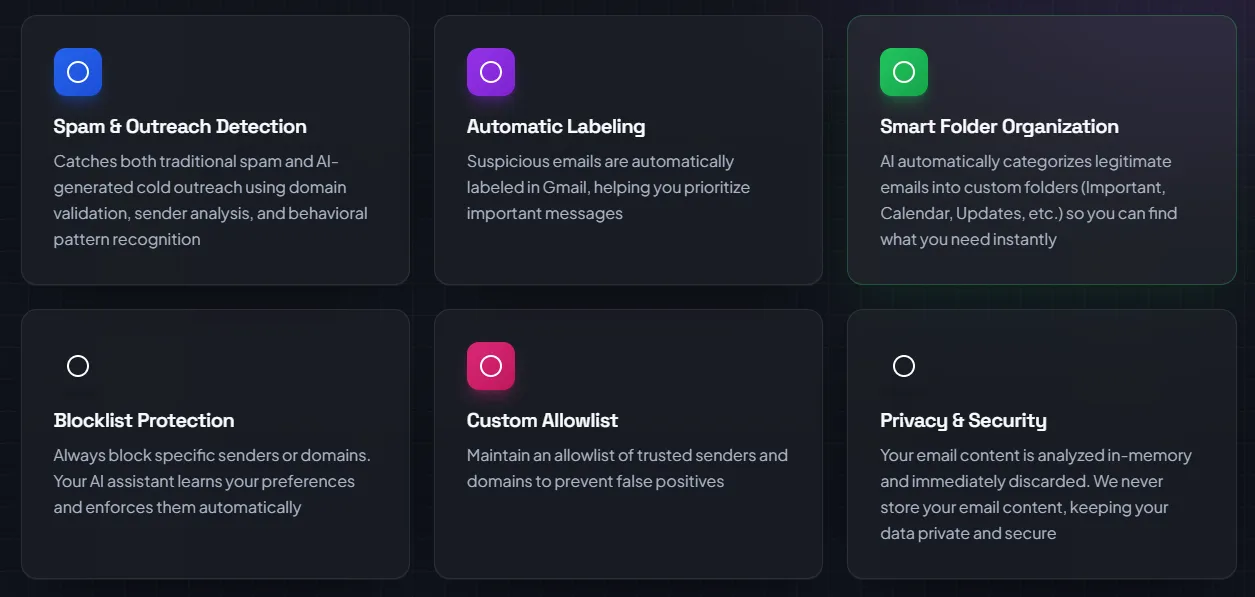Click the green Smart Folder Organization icon
The height and width of the screenshot is (597, 1255).
tap(904, 72)
